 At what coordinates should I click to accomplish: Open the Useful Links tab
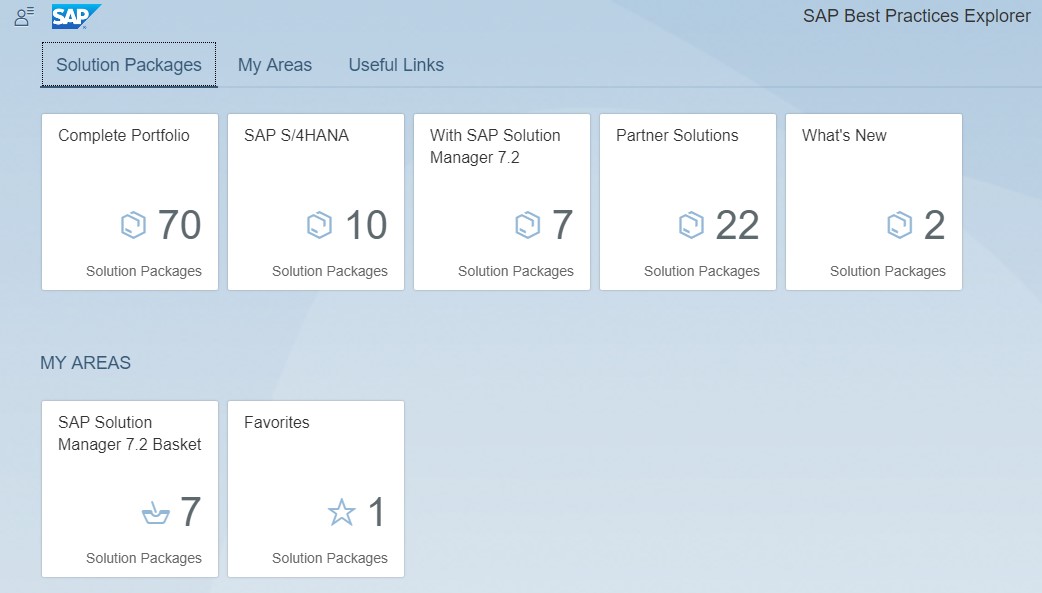(396, 65)
